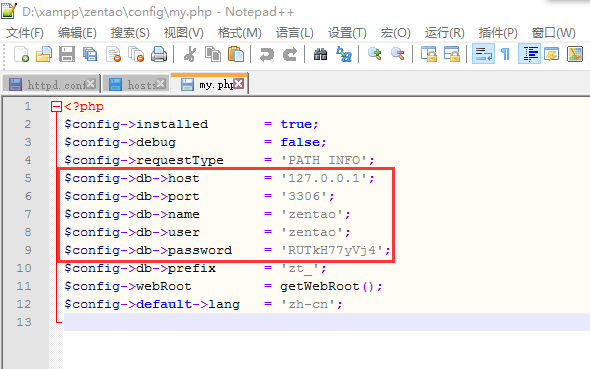
Task: Open Find using the binoculars icon
Action: 320,54
